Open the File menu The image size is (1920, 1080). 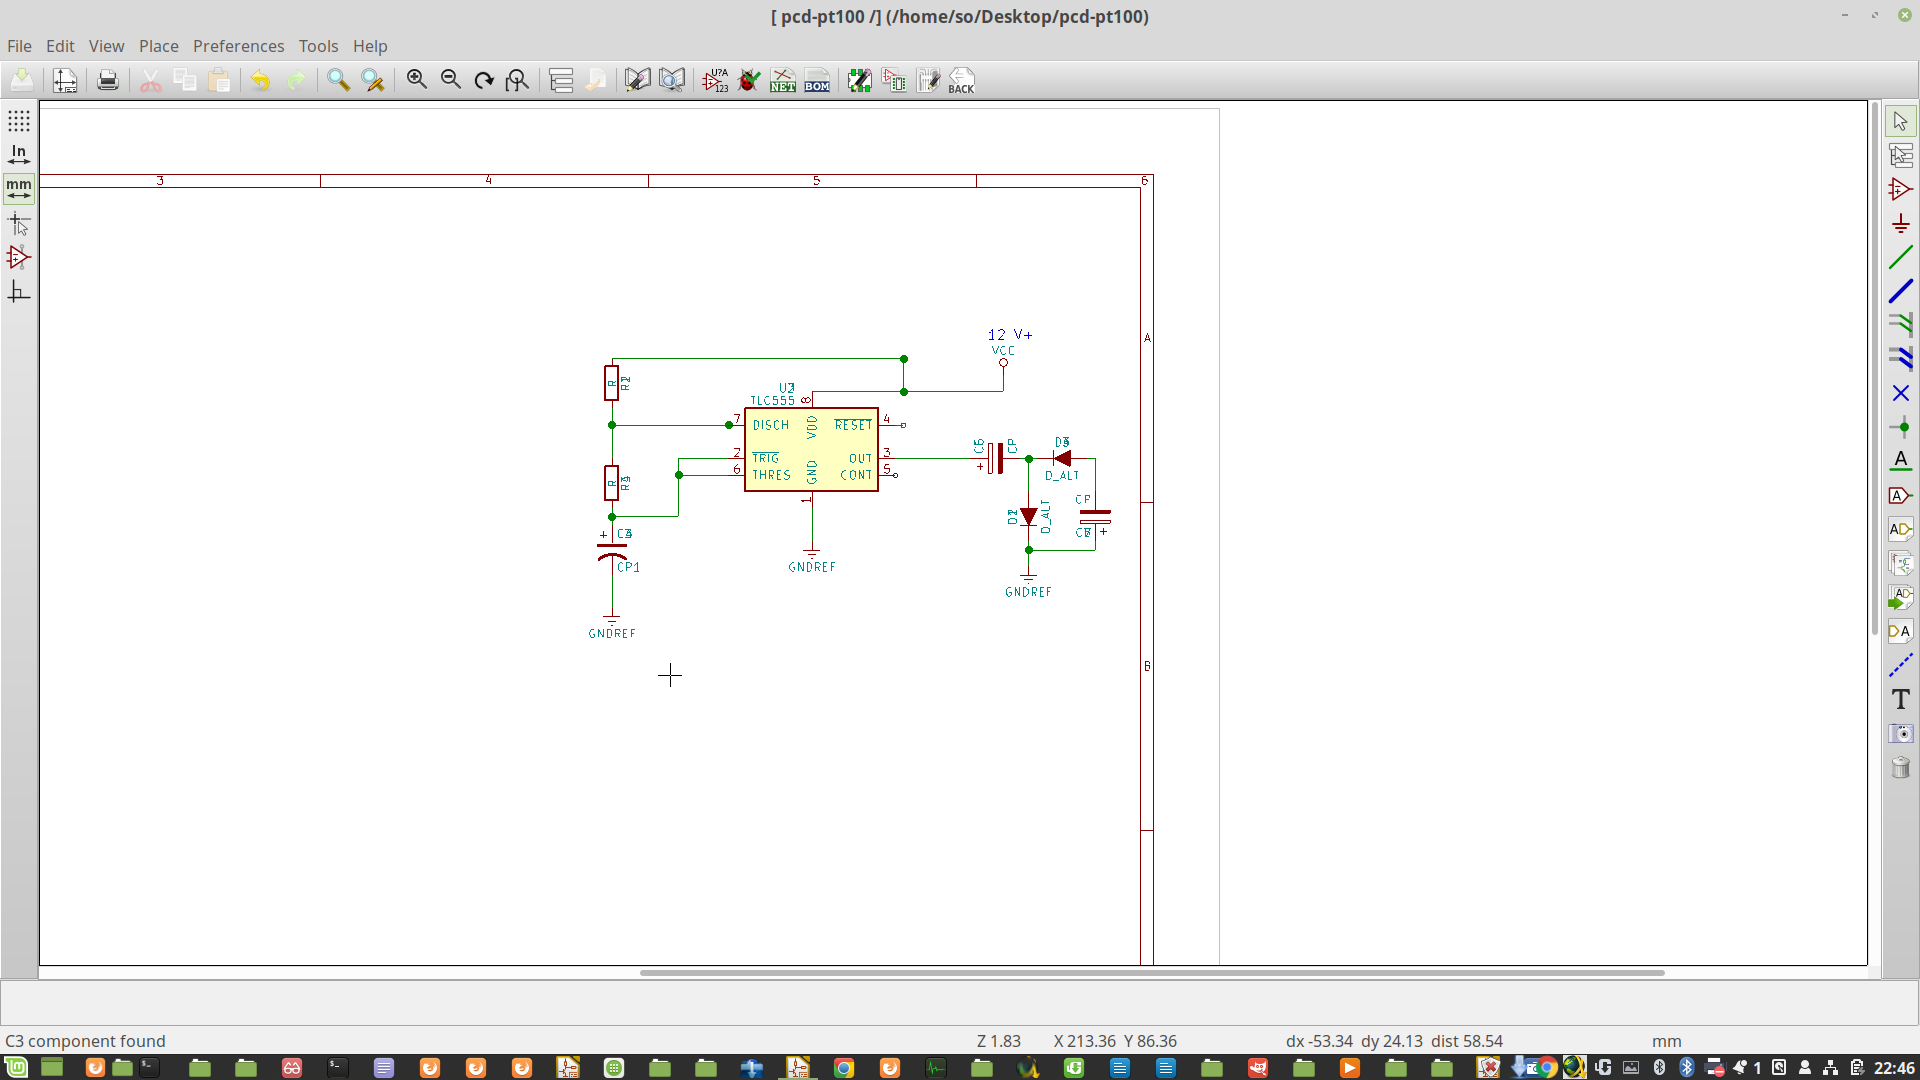19,46
